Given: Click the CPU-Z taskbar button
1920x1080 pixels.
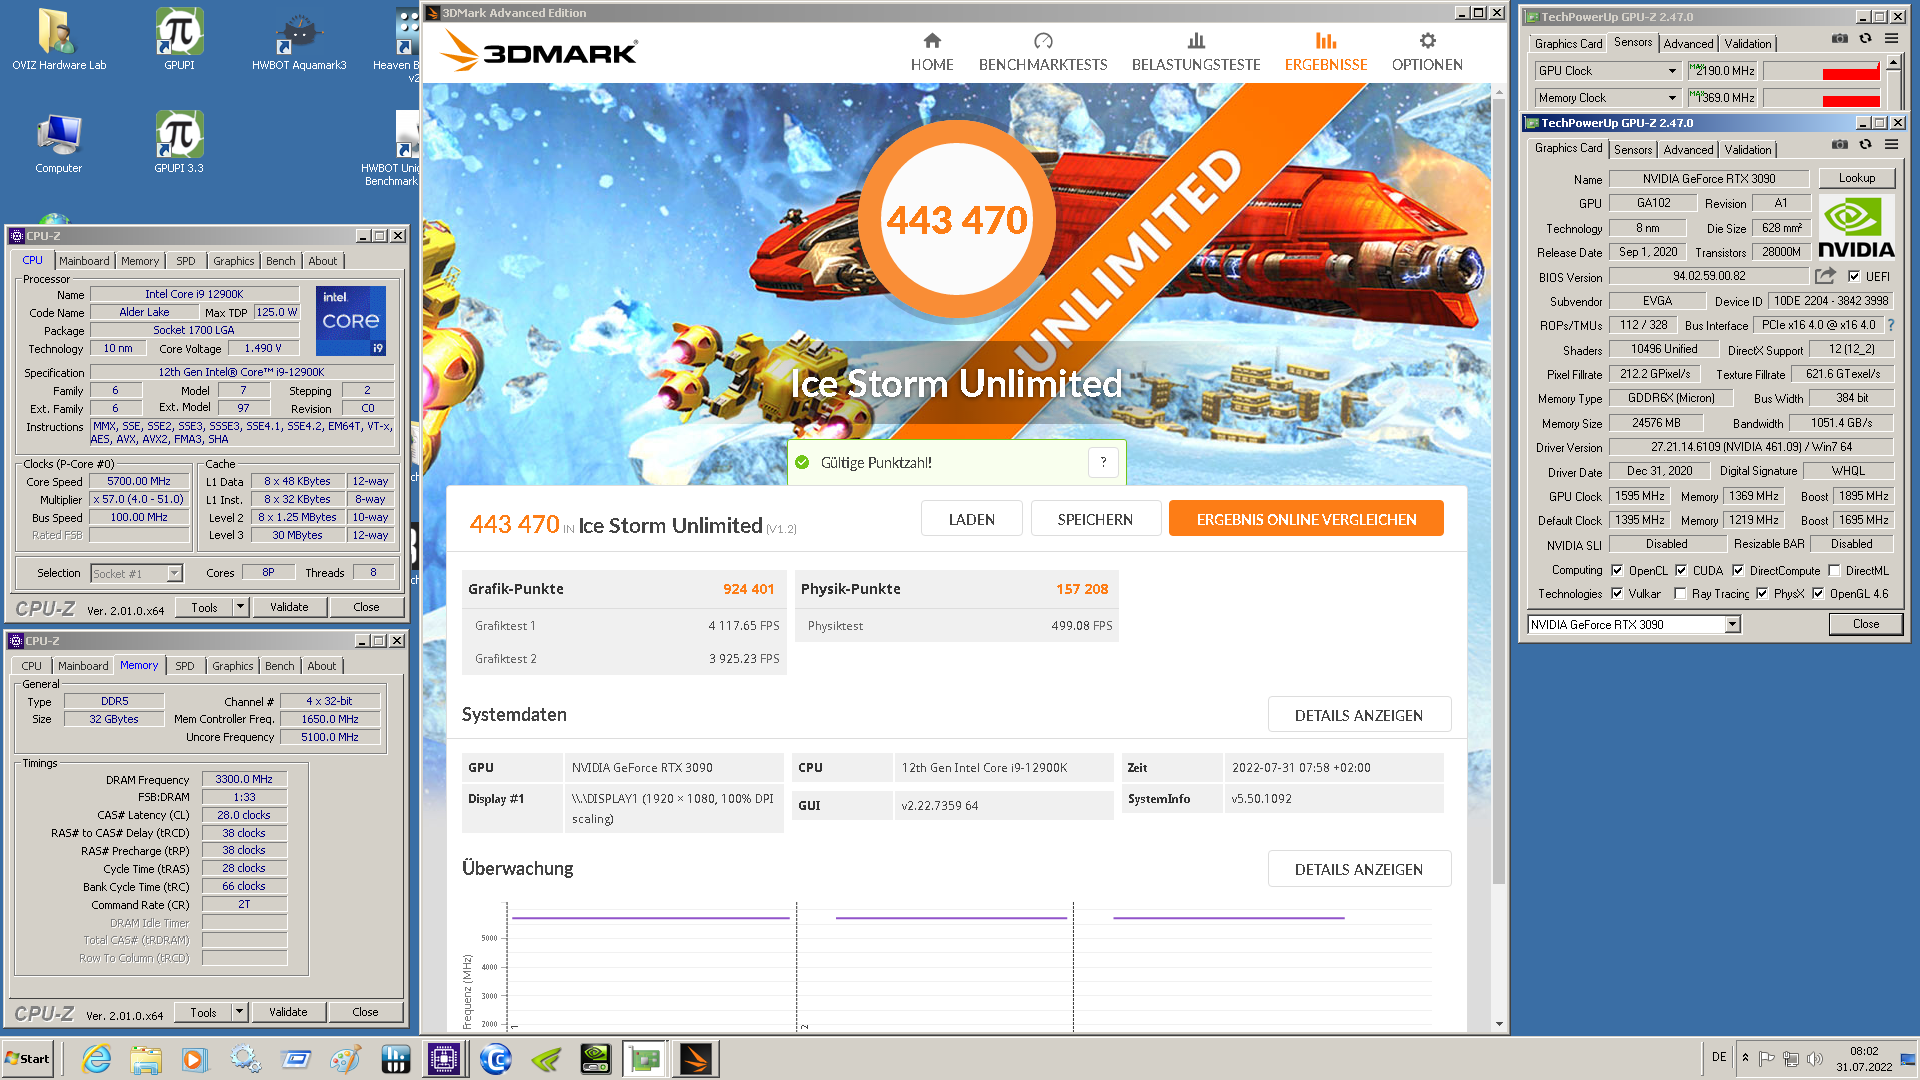Looking at the screenshot, I should 443,1059.
